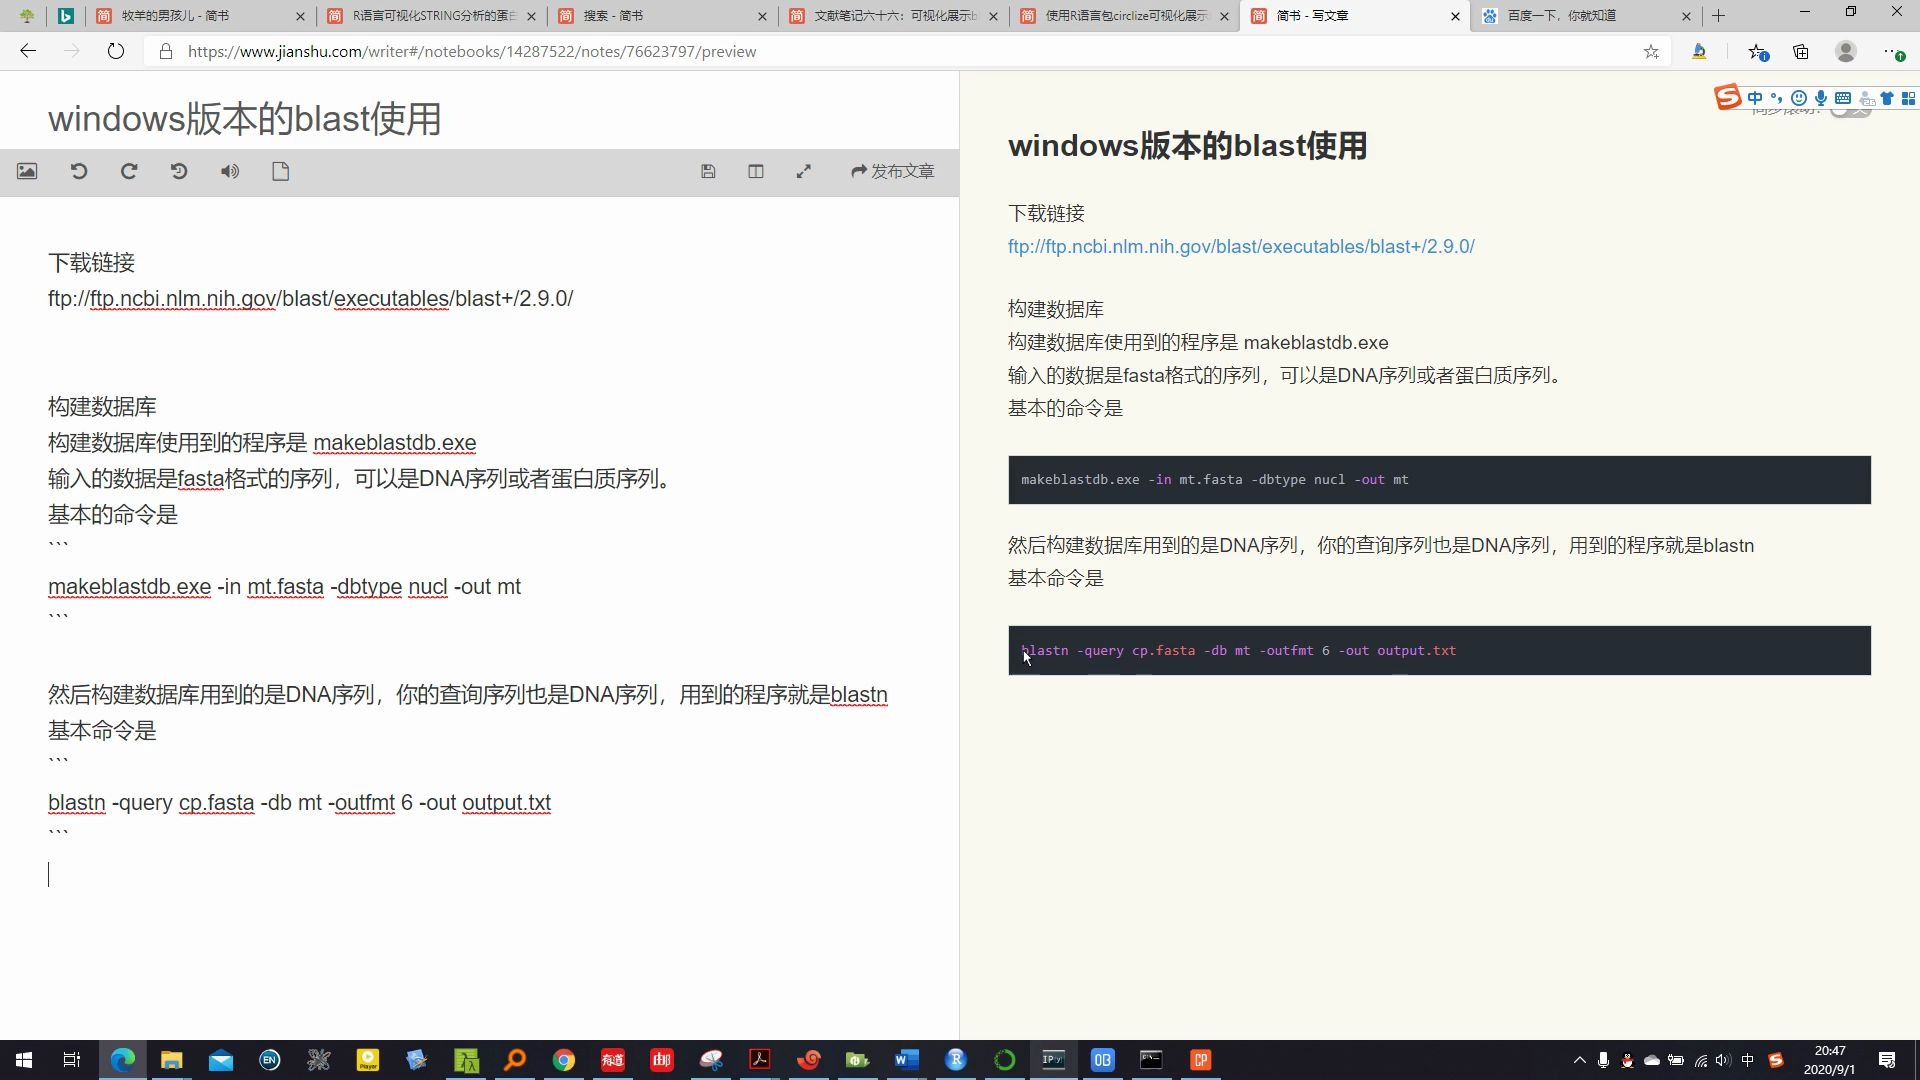Click the speaker audio icon

(x=230, y=171)
